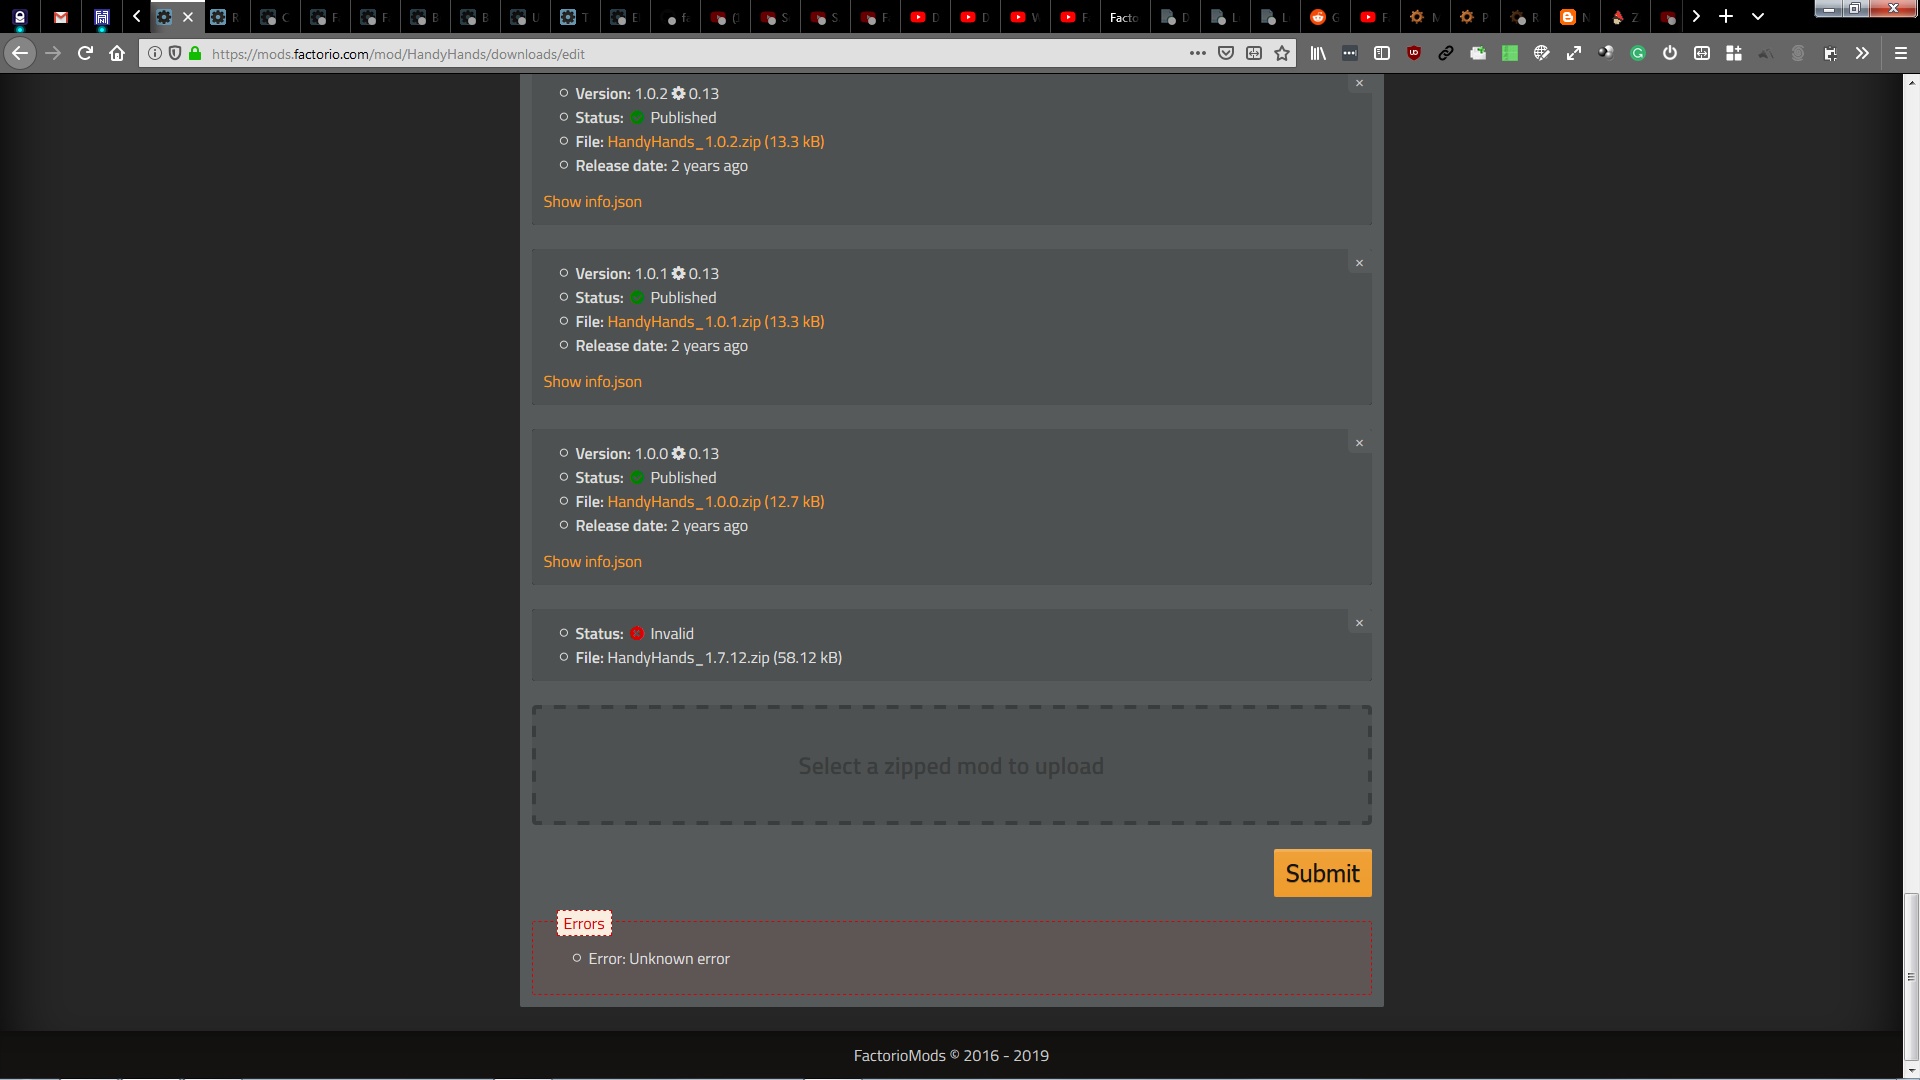The width and height of the screenshot is (1920, 1080).
Task: Expand overflow toolbar chevron menu
Action: (x=1862, y=54)
